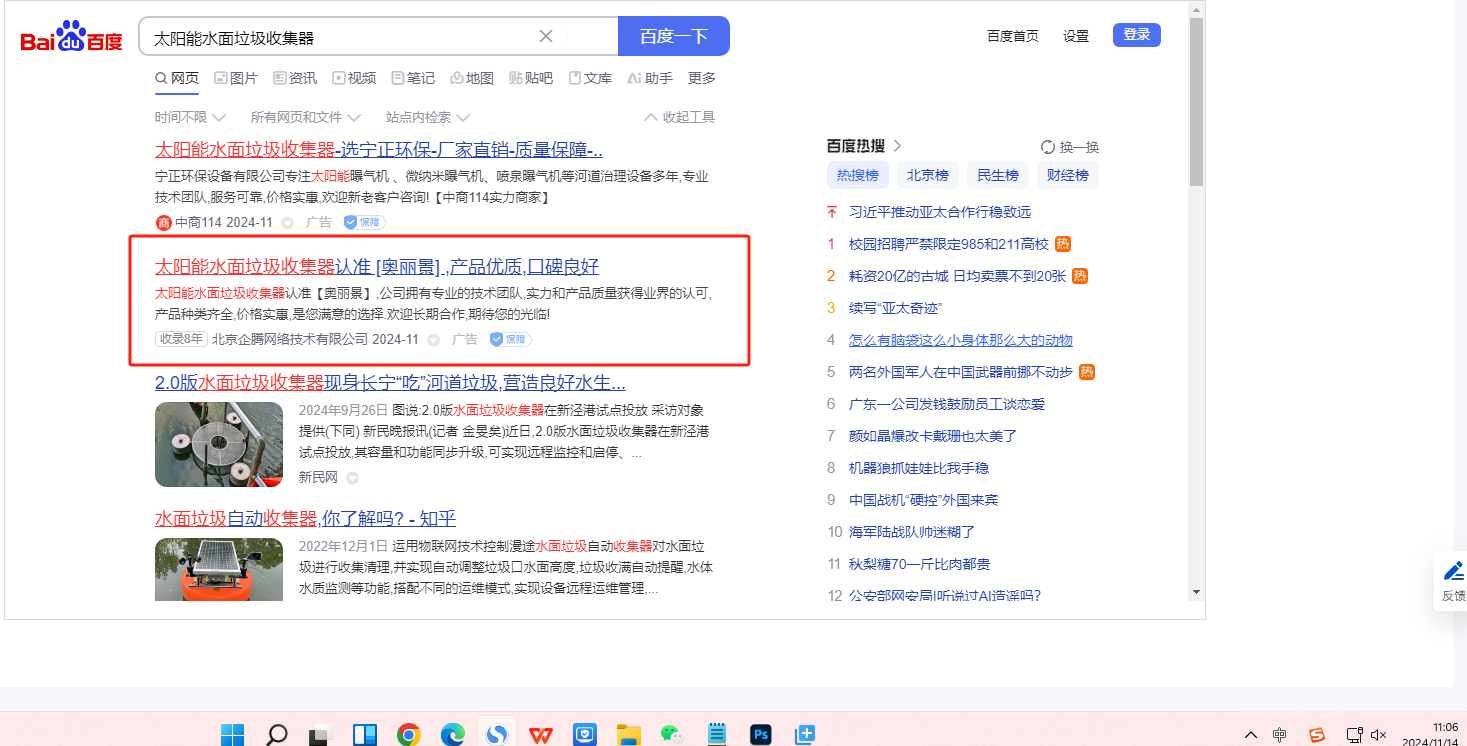Clear the search box with the X icon
Screen dimensions: 1467x746
[546, 37]
